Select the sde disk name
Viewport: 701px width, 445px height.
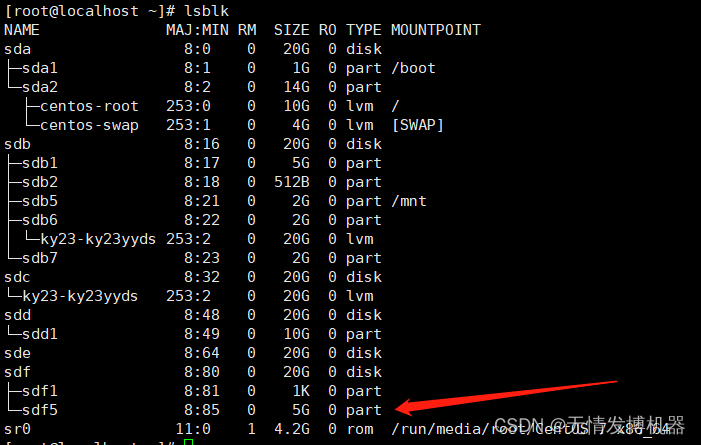(x=17, y=353)
